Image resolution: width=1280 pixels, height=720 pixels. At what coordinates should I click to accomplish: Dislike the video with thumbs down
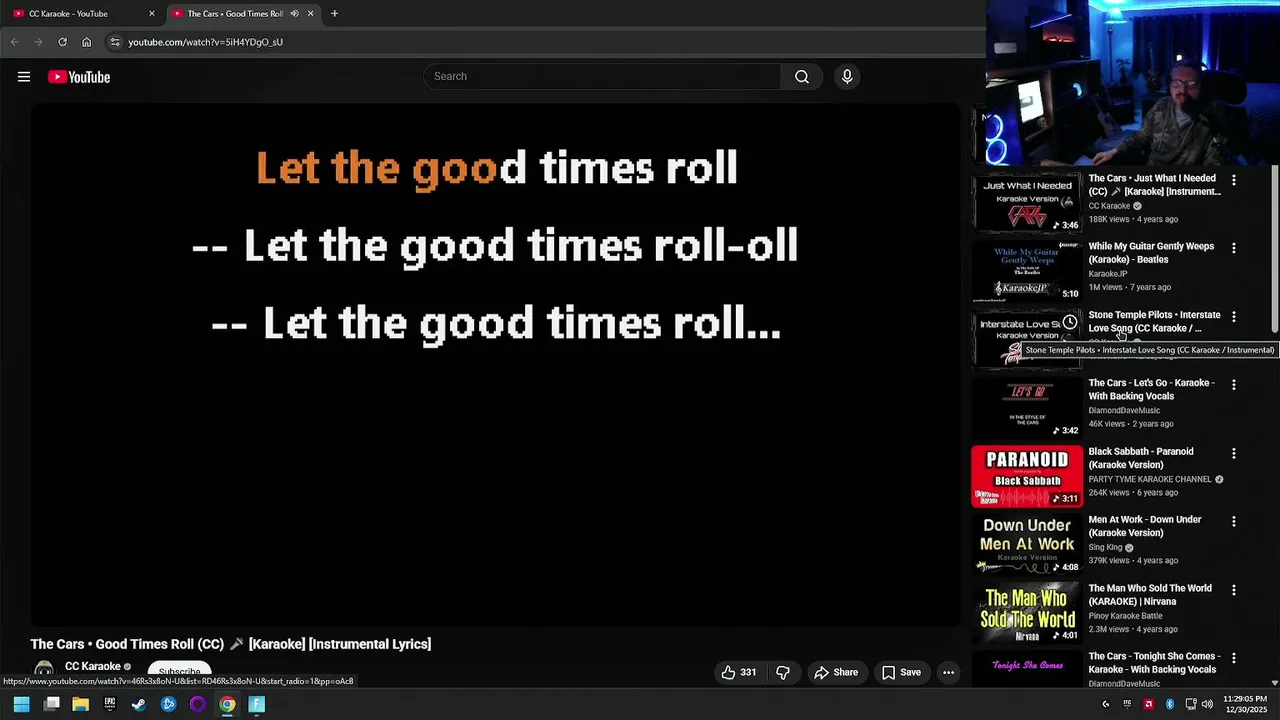tap(783, 673)
